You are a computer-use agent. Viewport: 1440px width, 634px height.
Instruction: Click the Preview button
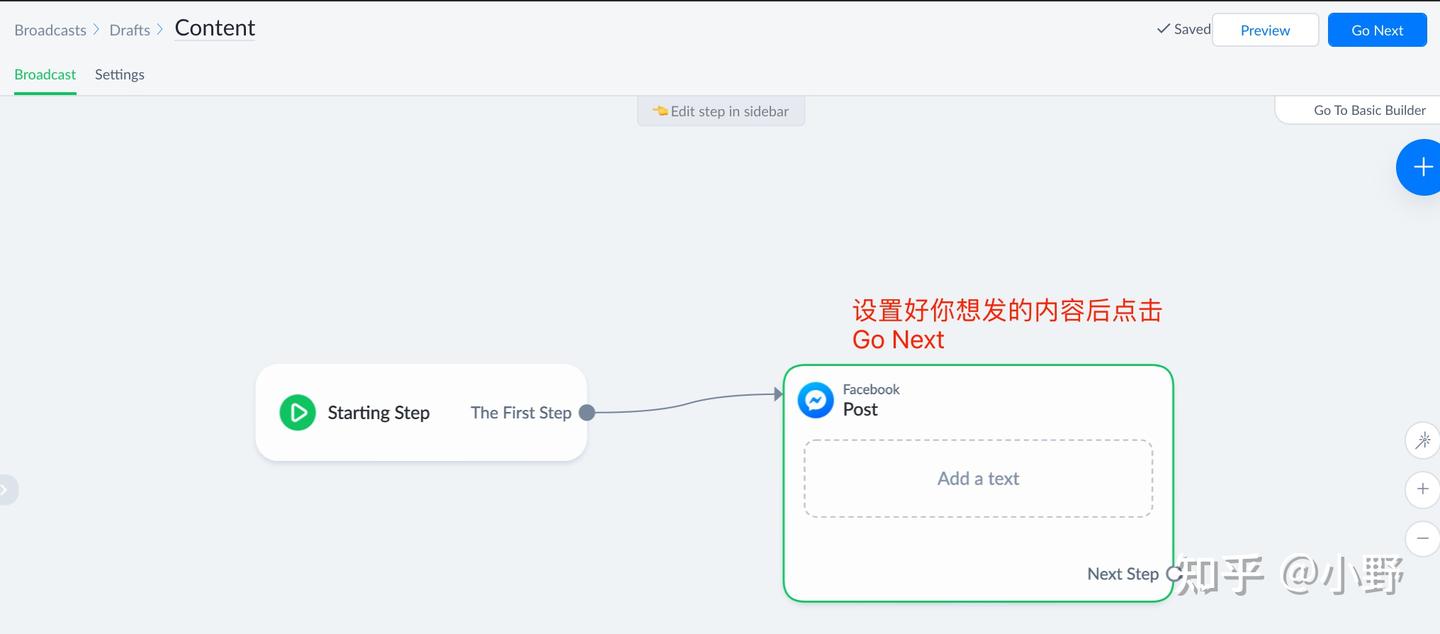(x=1264, y=30)
